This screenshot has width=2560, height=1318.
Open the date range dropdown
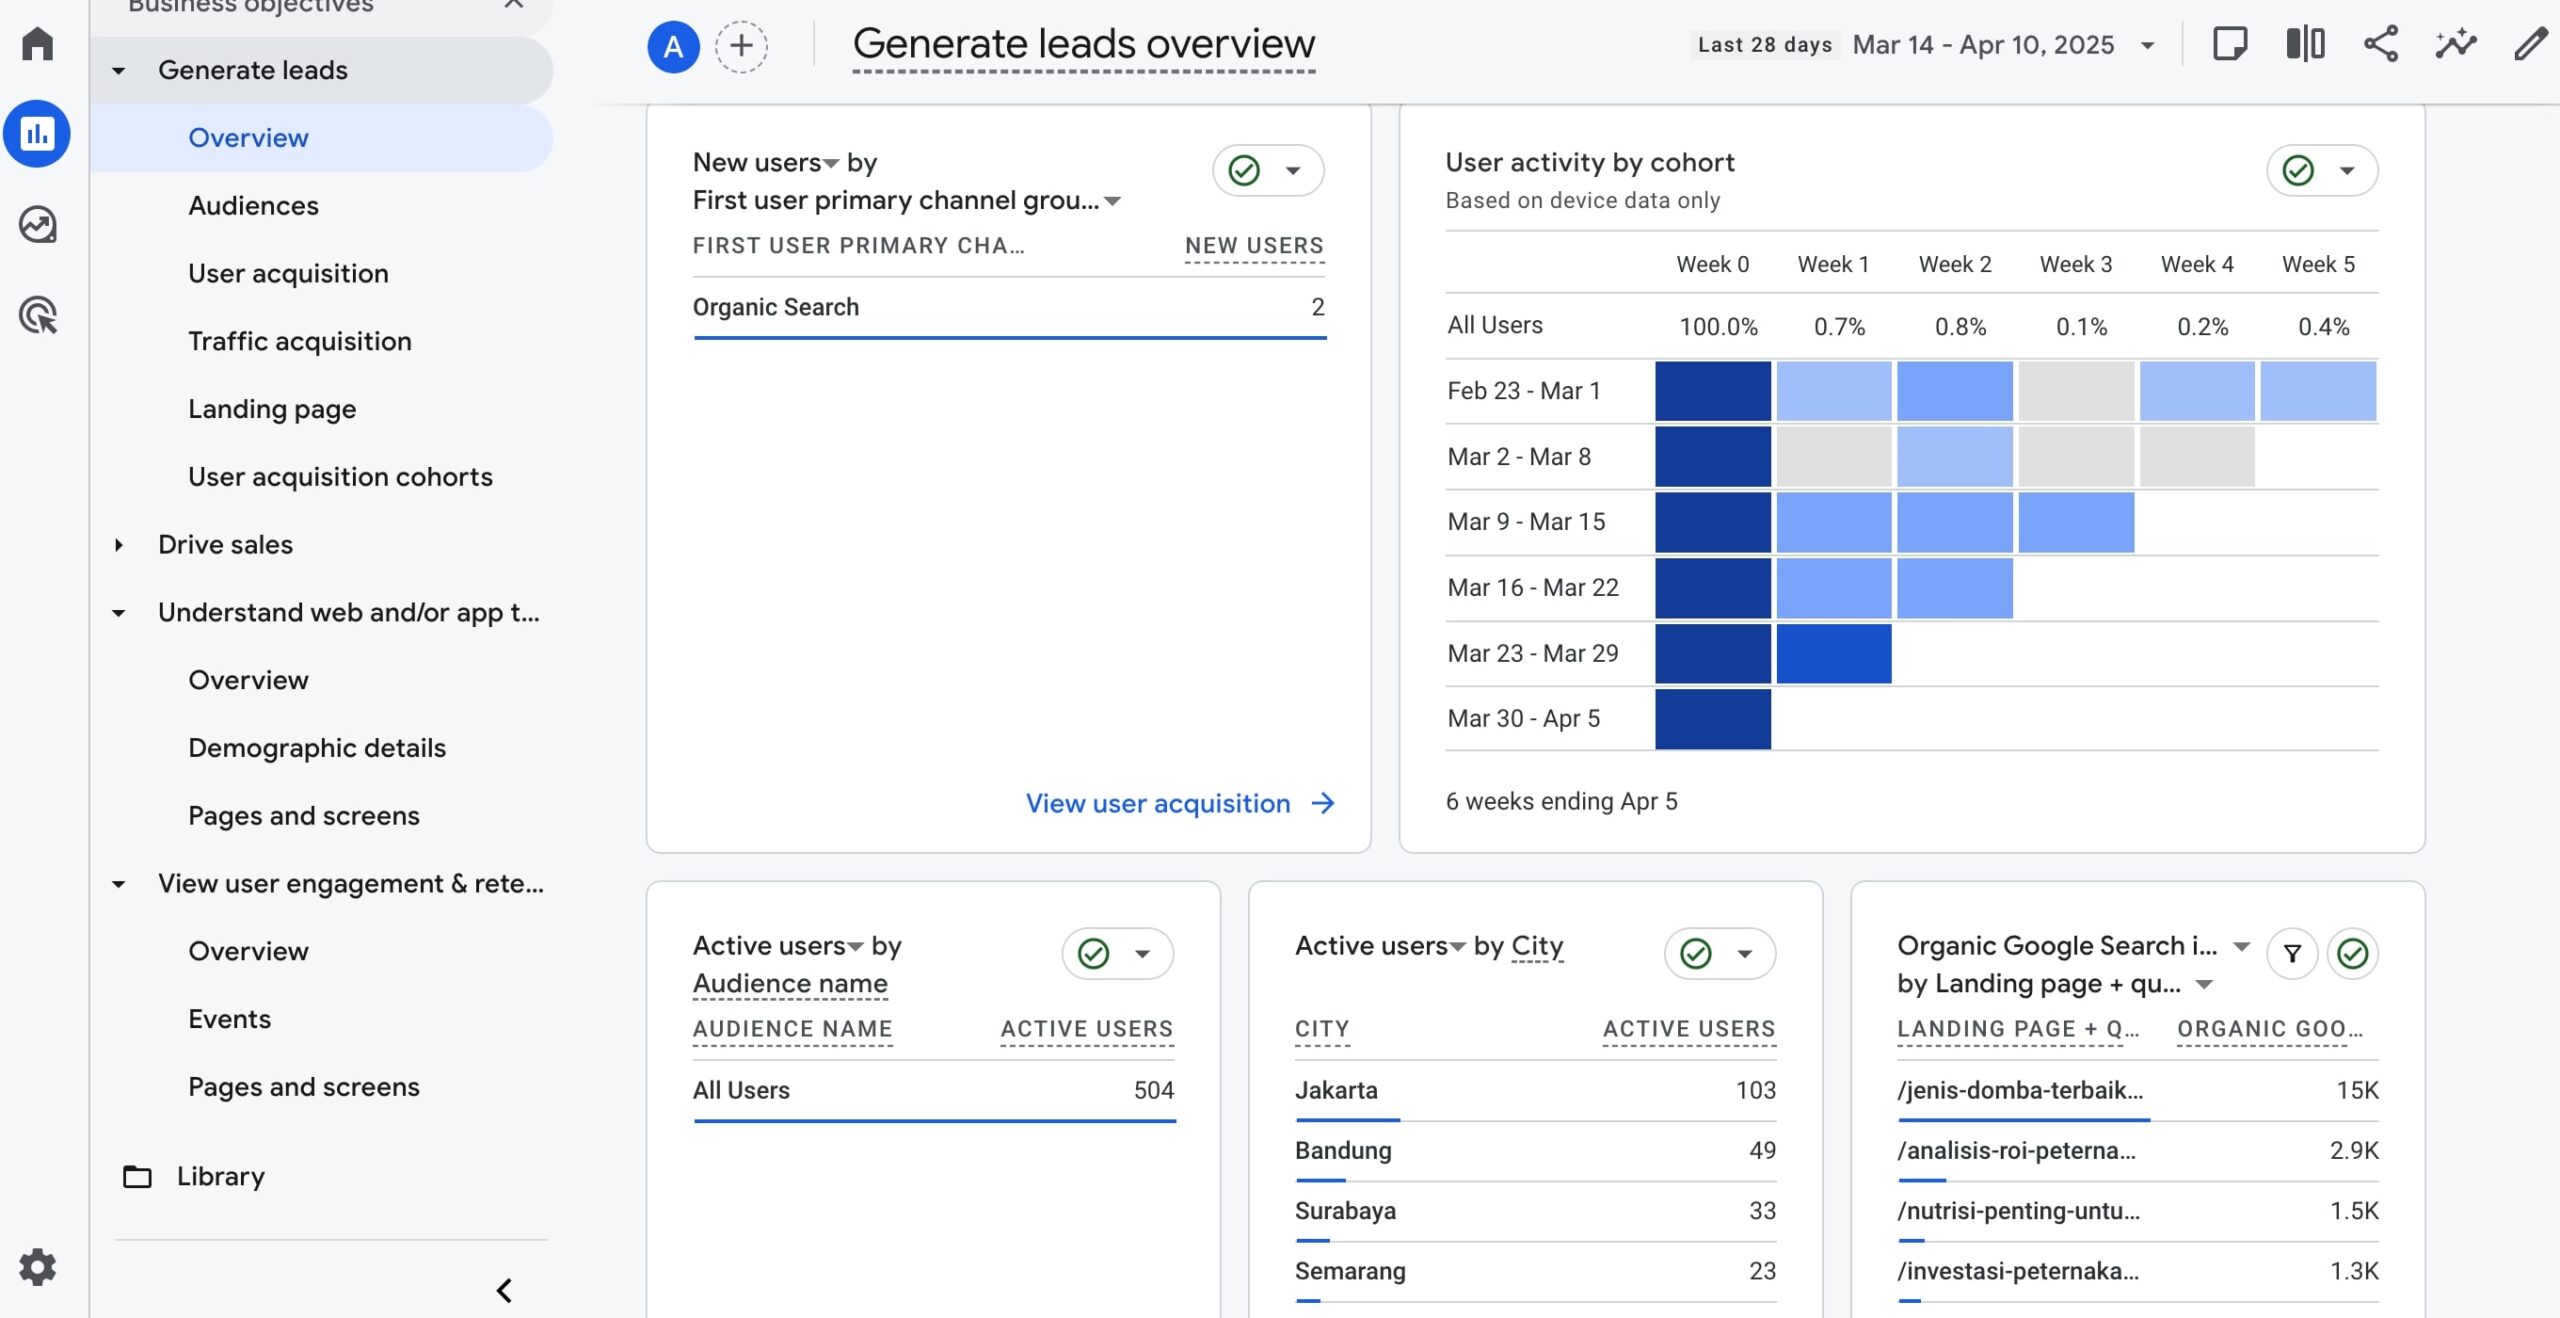tap(2146, 46)
